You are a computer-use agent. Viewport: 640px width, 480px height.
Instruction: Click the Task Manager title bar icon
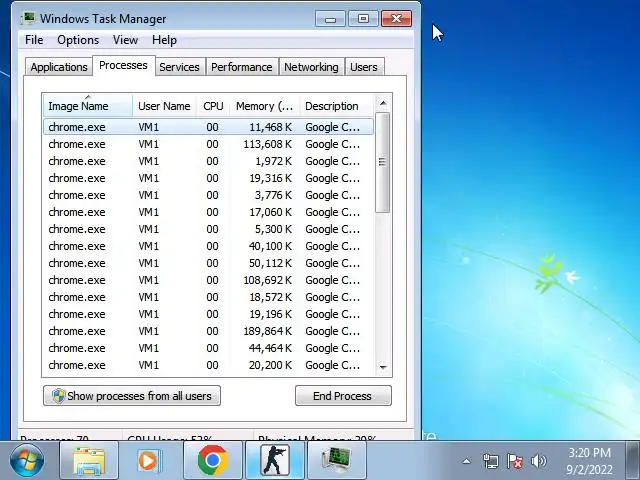[28, 18]
